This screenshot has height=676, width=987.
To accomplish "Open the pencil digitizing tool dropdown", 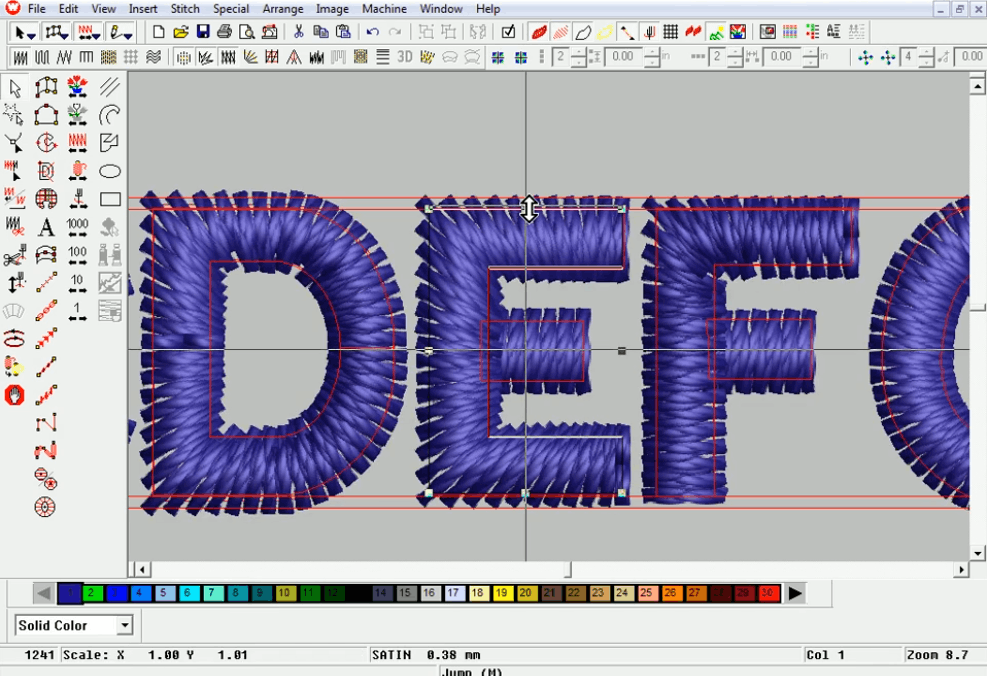I will [x=128, y=34].
